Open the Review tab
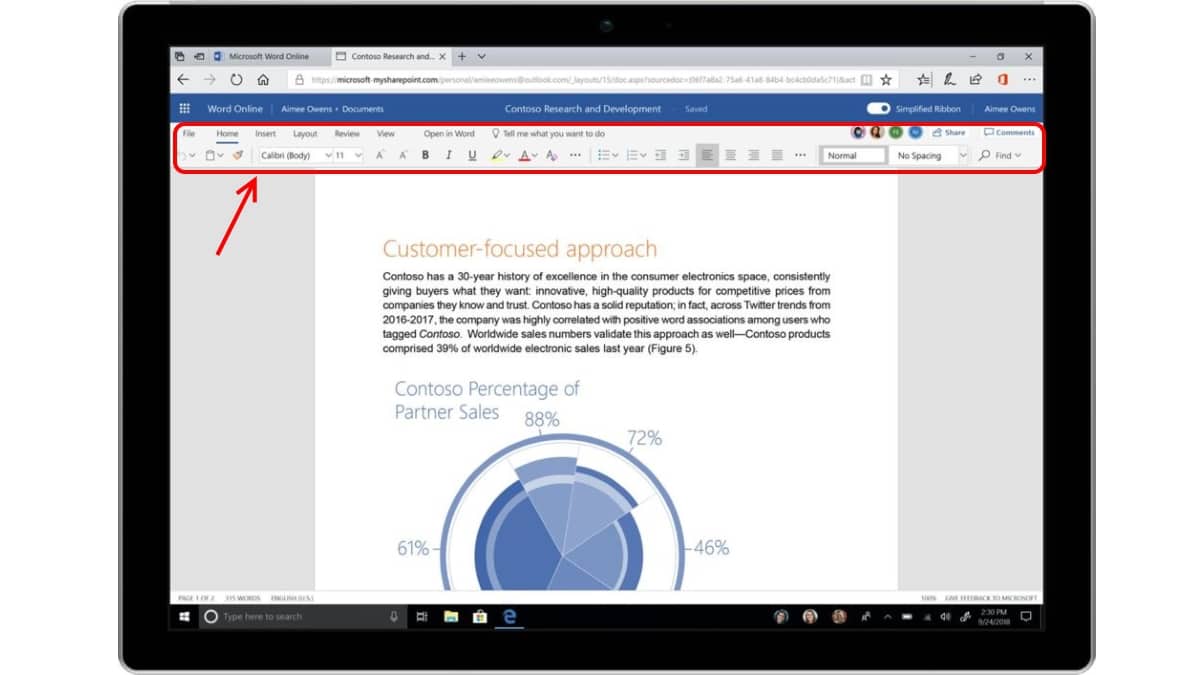 coord(347,133)
